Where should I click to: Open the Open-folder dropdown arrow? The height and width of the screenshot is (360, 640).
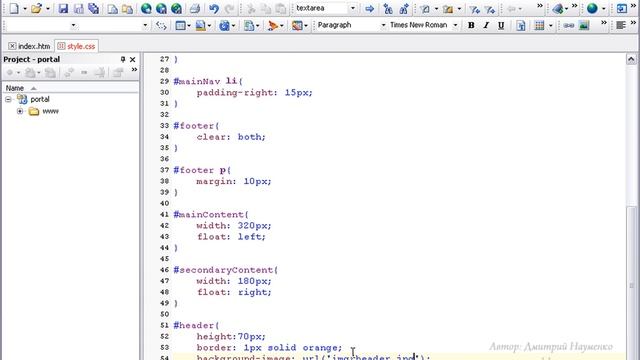click(x=47, y=9)
